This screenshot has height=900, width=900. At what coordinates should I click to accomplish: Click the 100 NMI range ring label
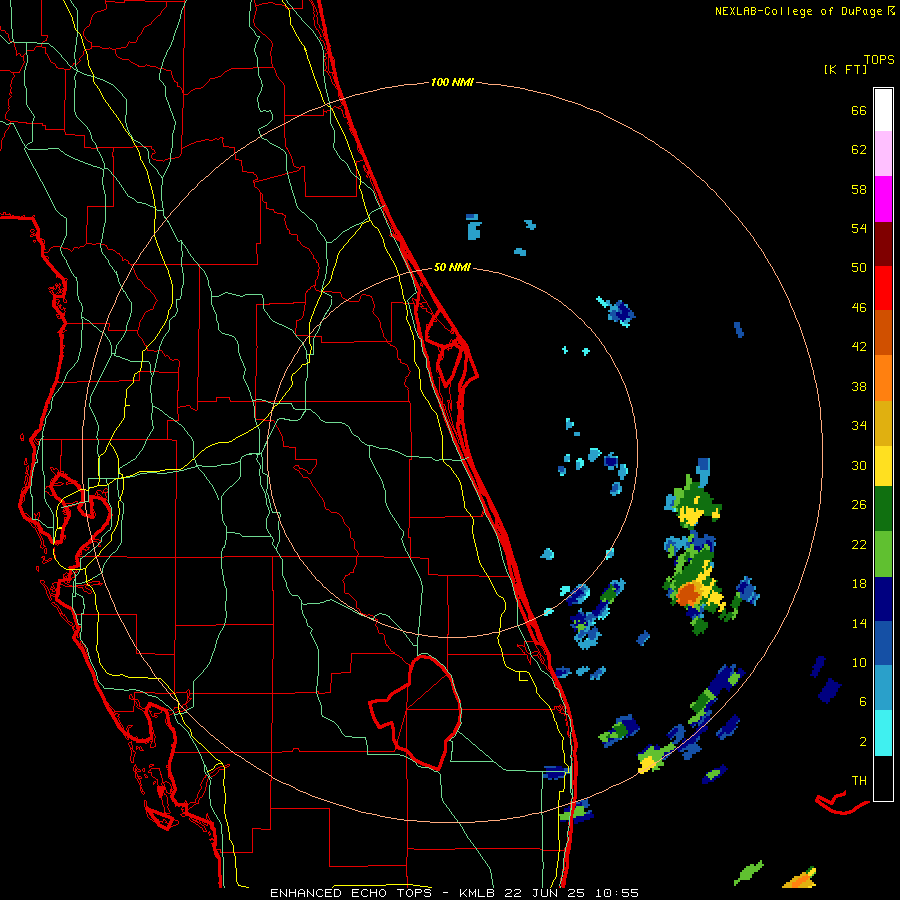pos(452,83)
